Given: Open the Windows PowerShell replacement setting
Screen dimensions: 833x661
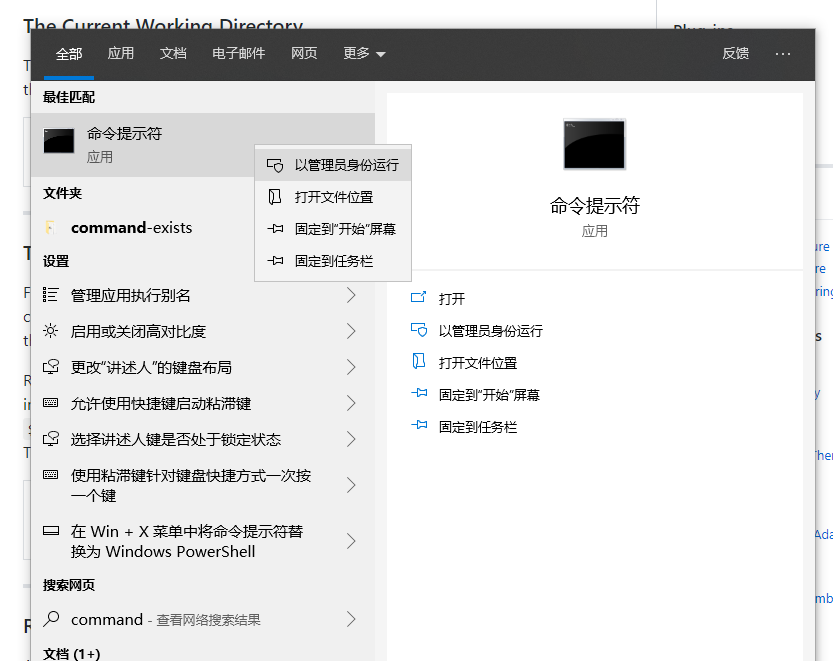Looking at the screenshot, I should point(203,541).
